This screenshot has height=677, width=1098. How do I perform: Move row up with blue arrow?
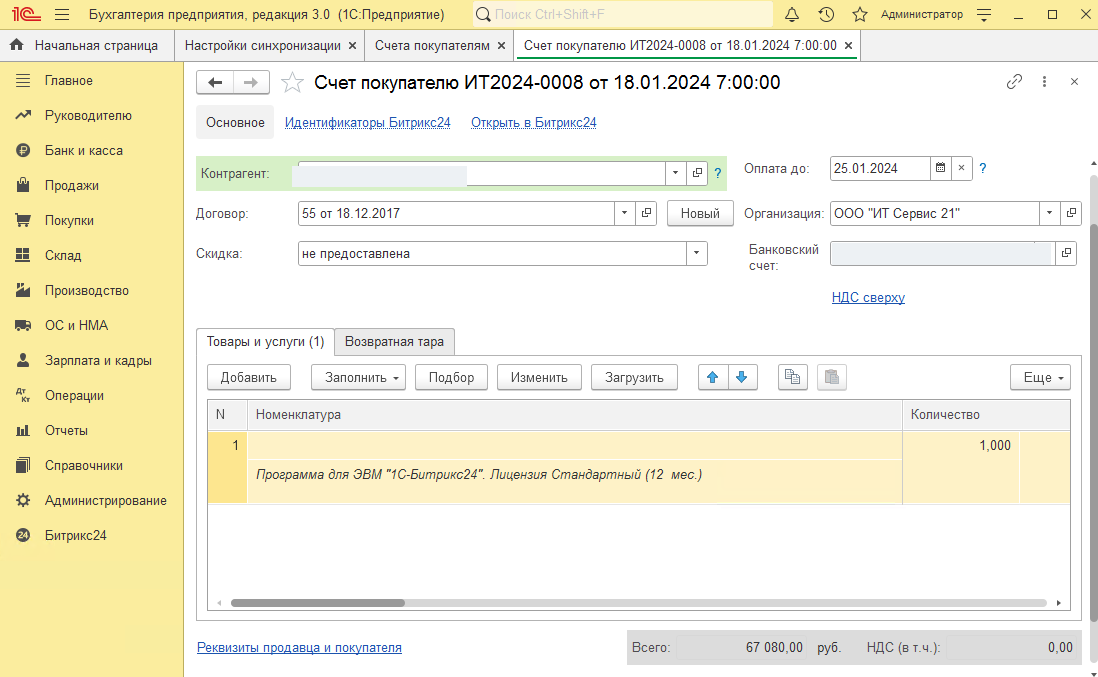(712, 377)
